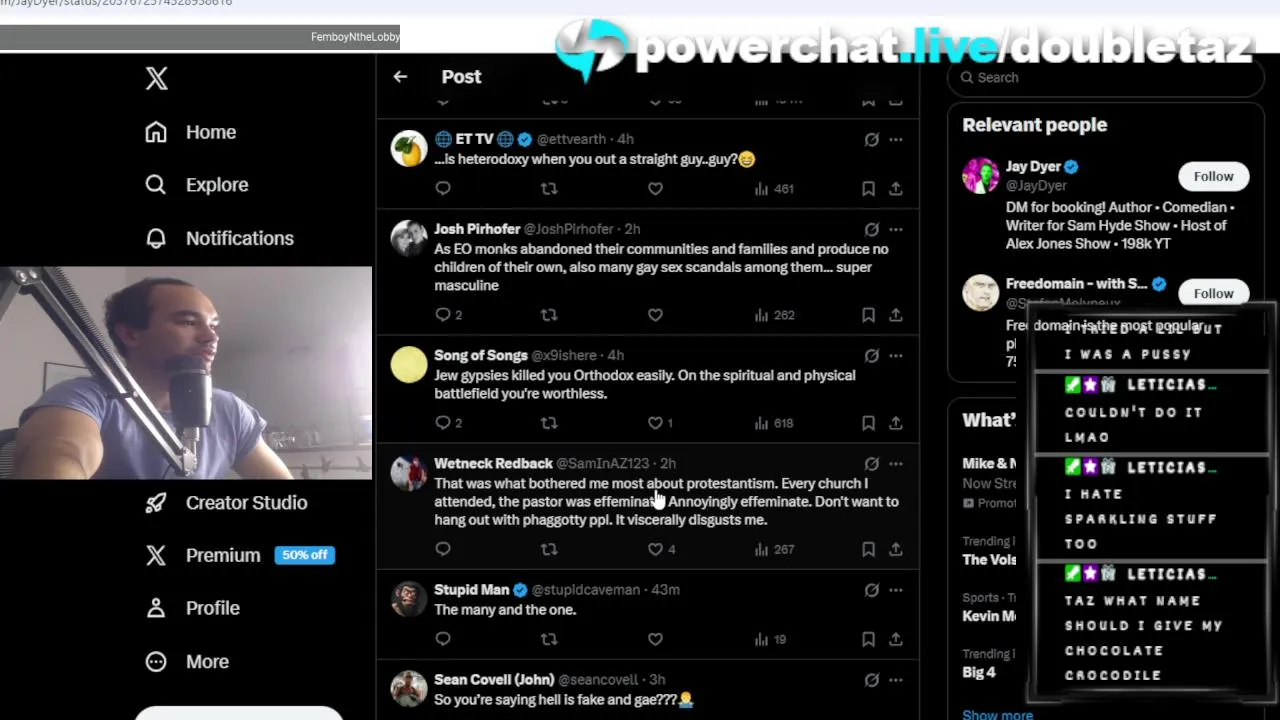Bookmark the Josh Pirhofer reply

[868, 315]
